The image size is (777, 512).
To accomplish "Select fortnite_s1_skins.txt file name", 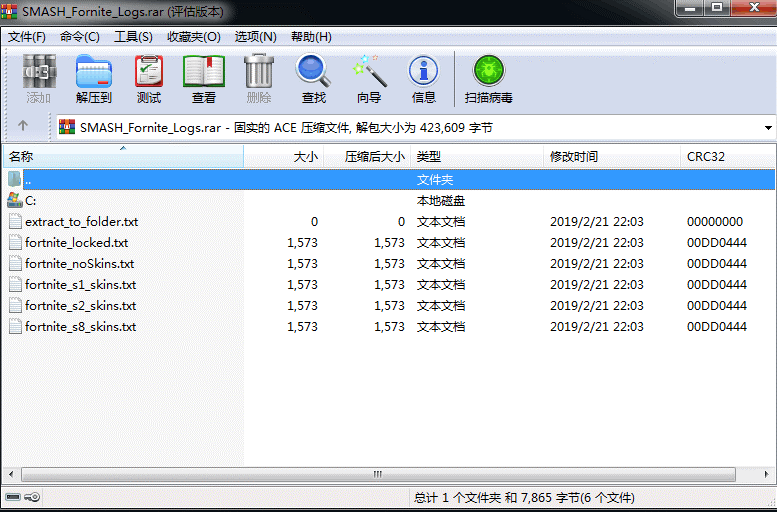I will click(81, 284).
